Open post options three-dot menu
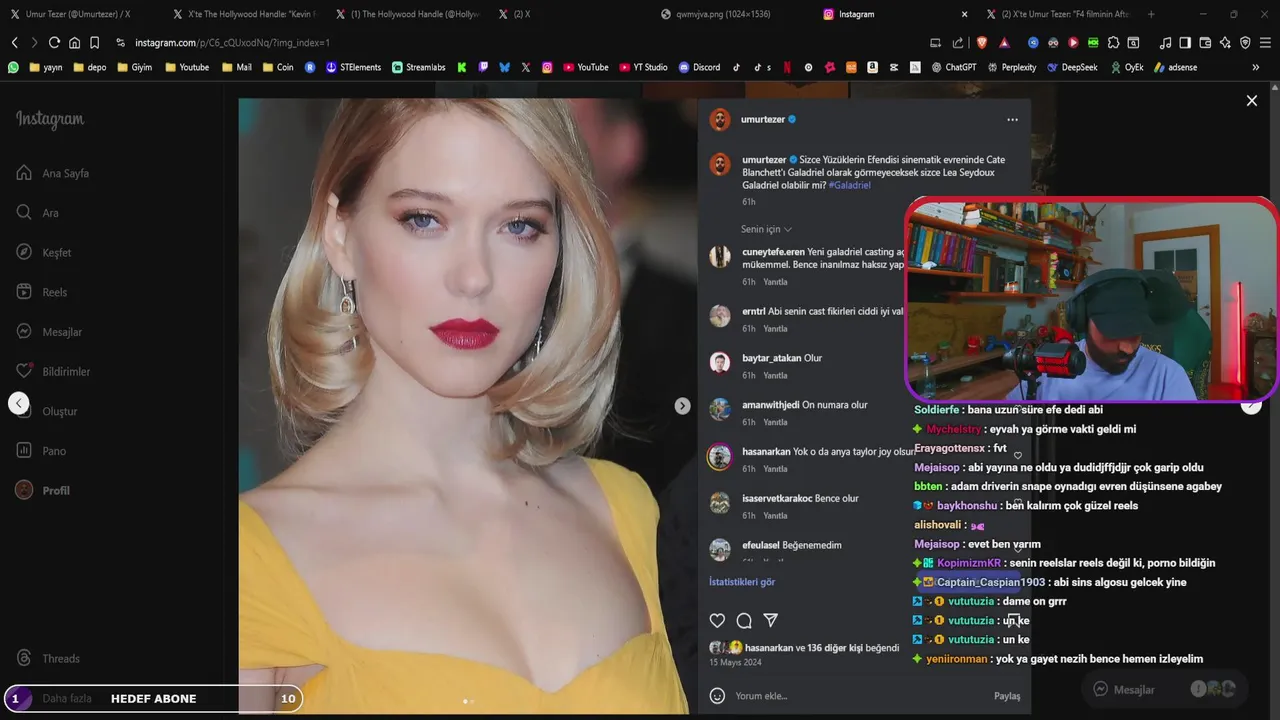Screen dimensions: 1280x720 [x=1012, y=119]
